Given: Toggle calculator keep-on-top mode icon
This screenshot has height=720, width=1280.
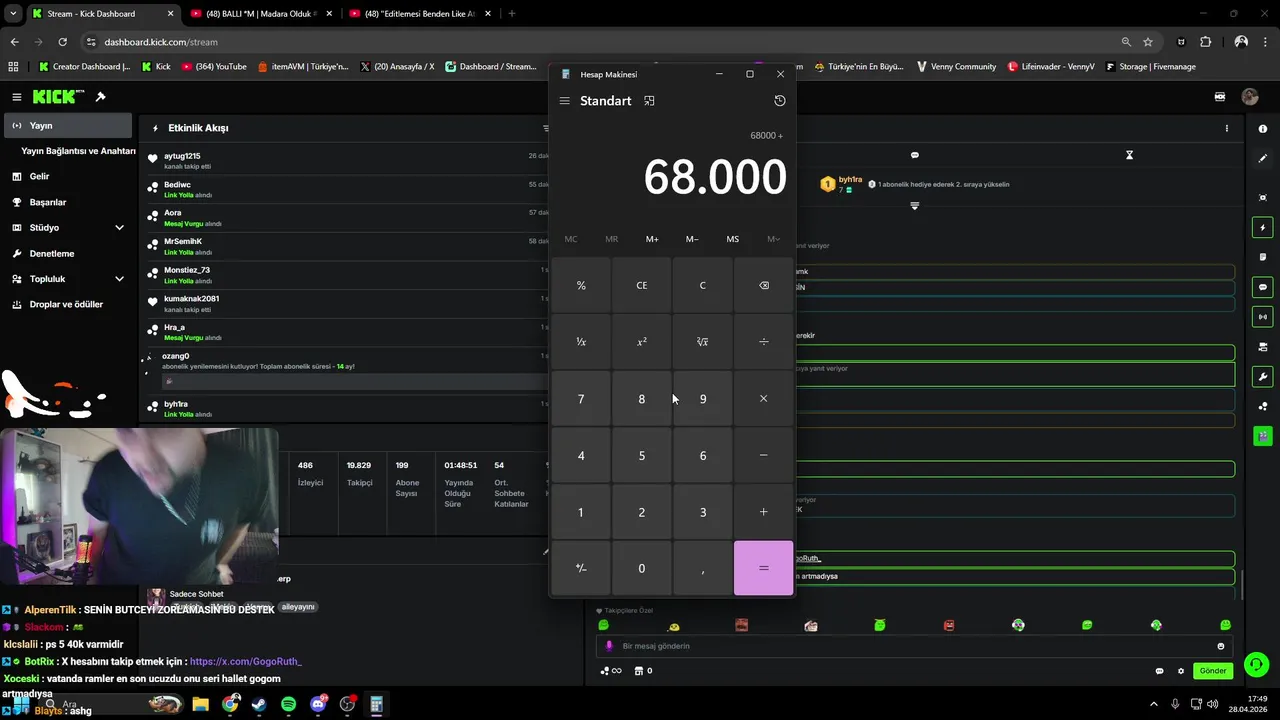Looking at the screenshot, I should point(649,101).
